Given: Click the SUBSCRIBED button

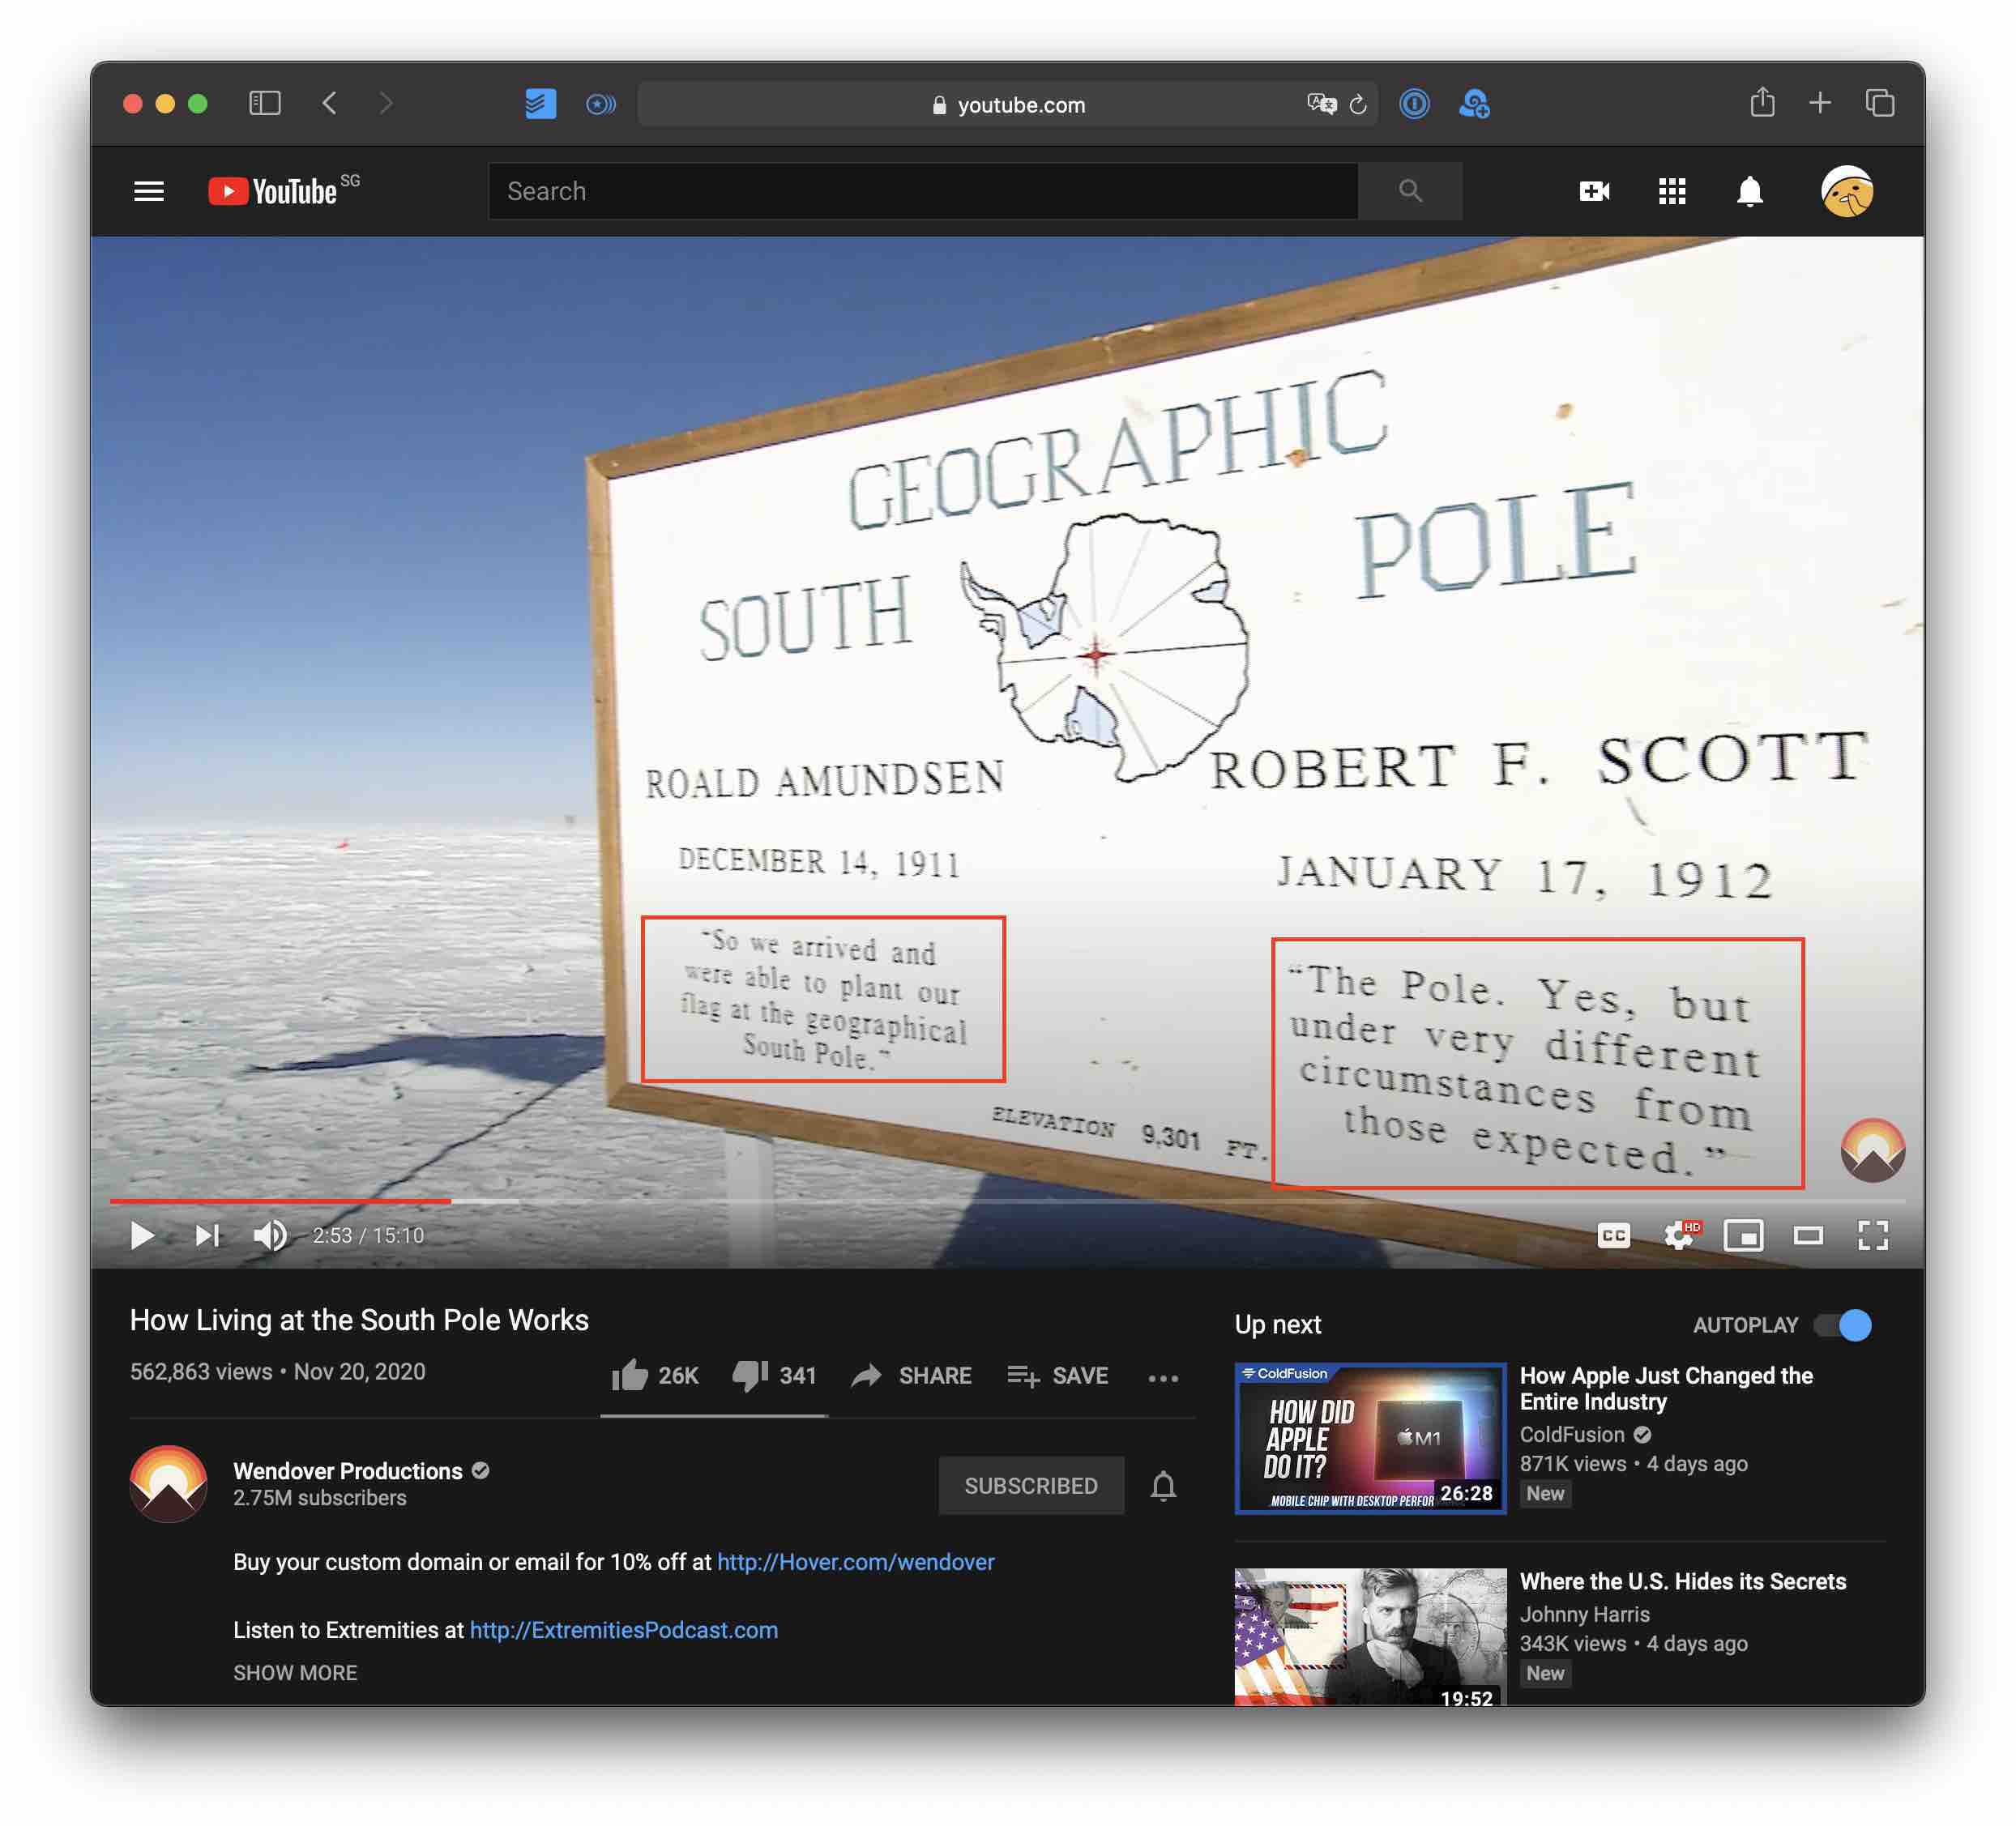Looking at the screenshot, I should [x=1031, y=1486].
